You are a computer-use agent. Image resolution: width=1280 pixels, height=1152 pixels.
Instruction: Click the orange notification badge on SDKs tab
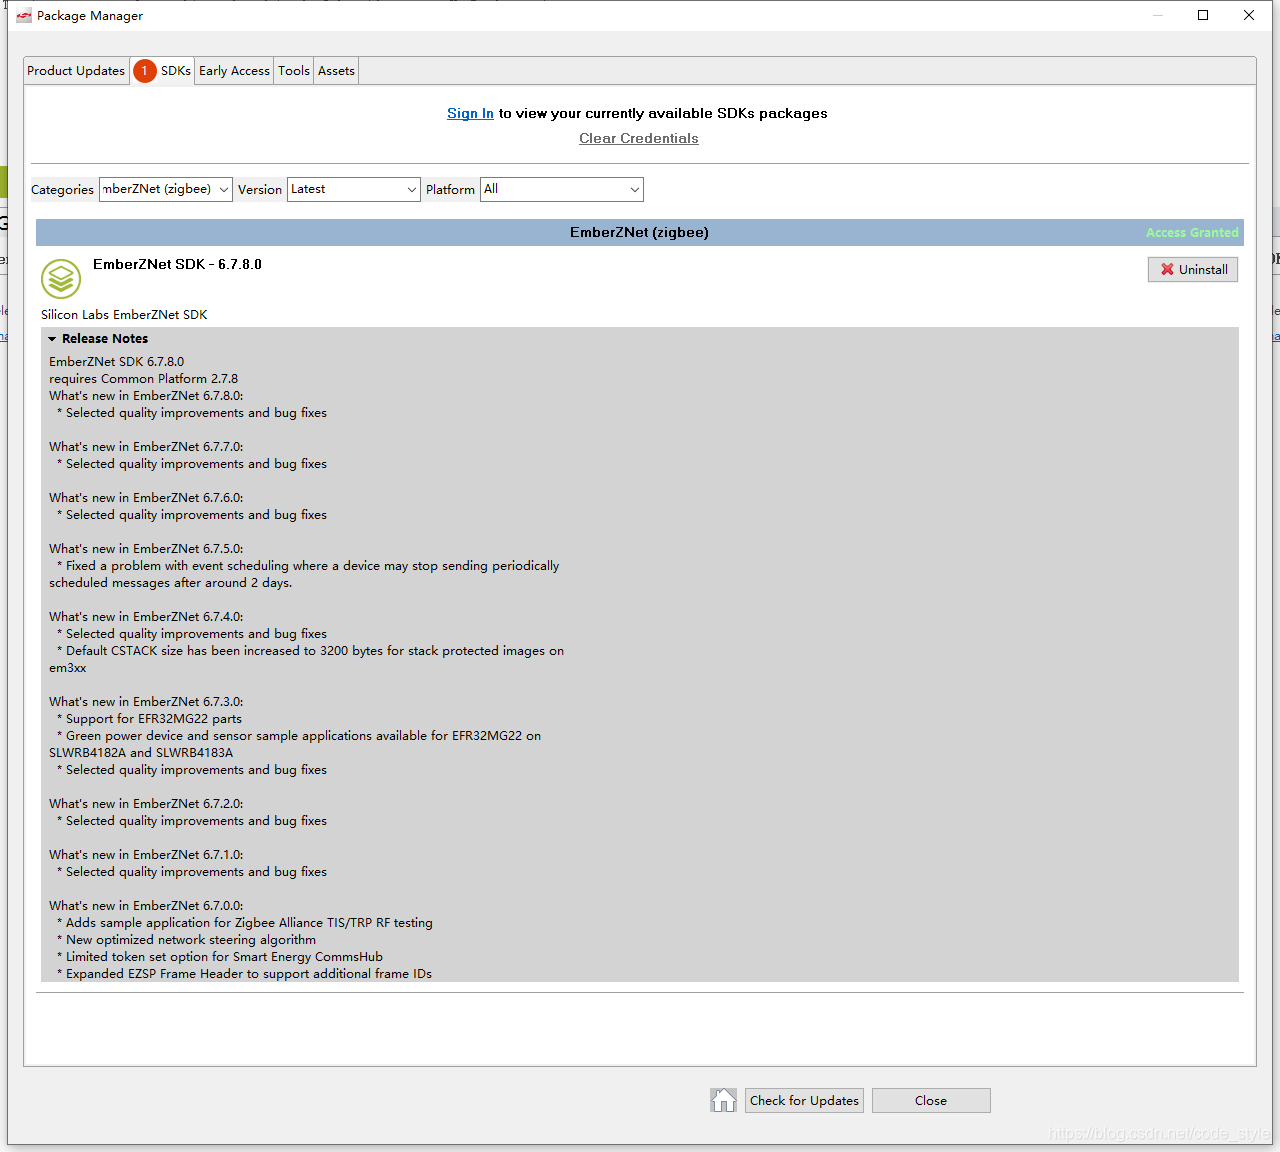[x=144, y=71]
